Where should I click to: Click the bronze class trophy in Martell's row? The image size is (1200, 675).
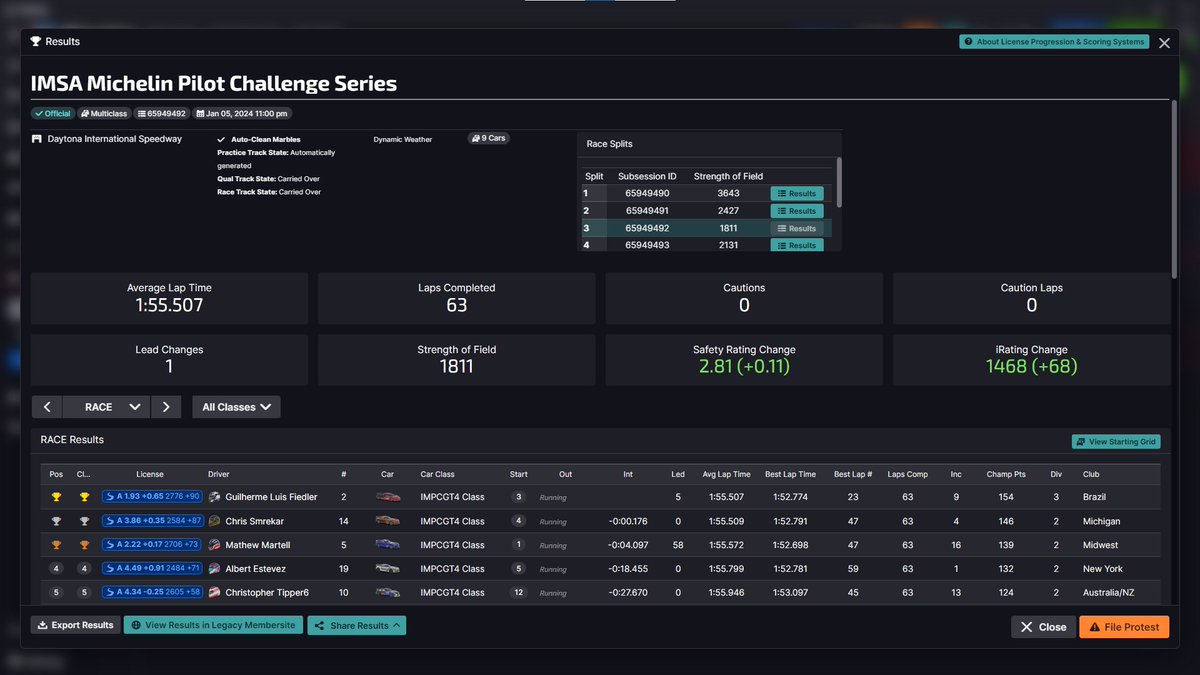click(x=85, y=545)
